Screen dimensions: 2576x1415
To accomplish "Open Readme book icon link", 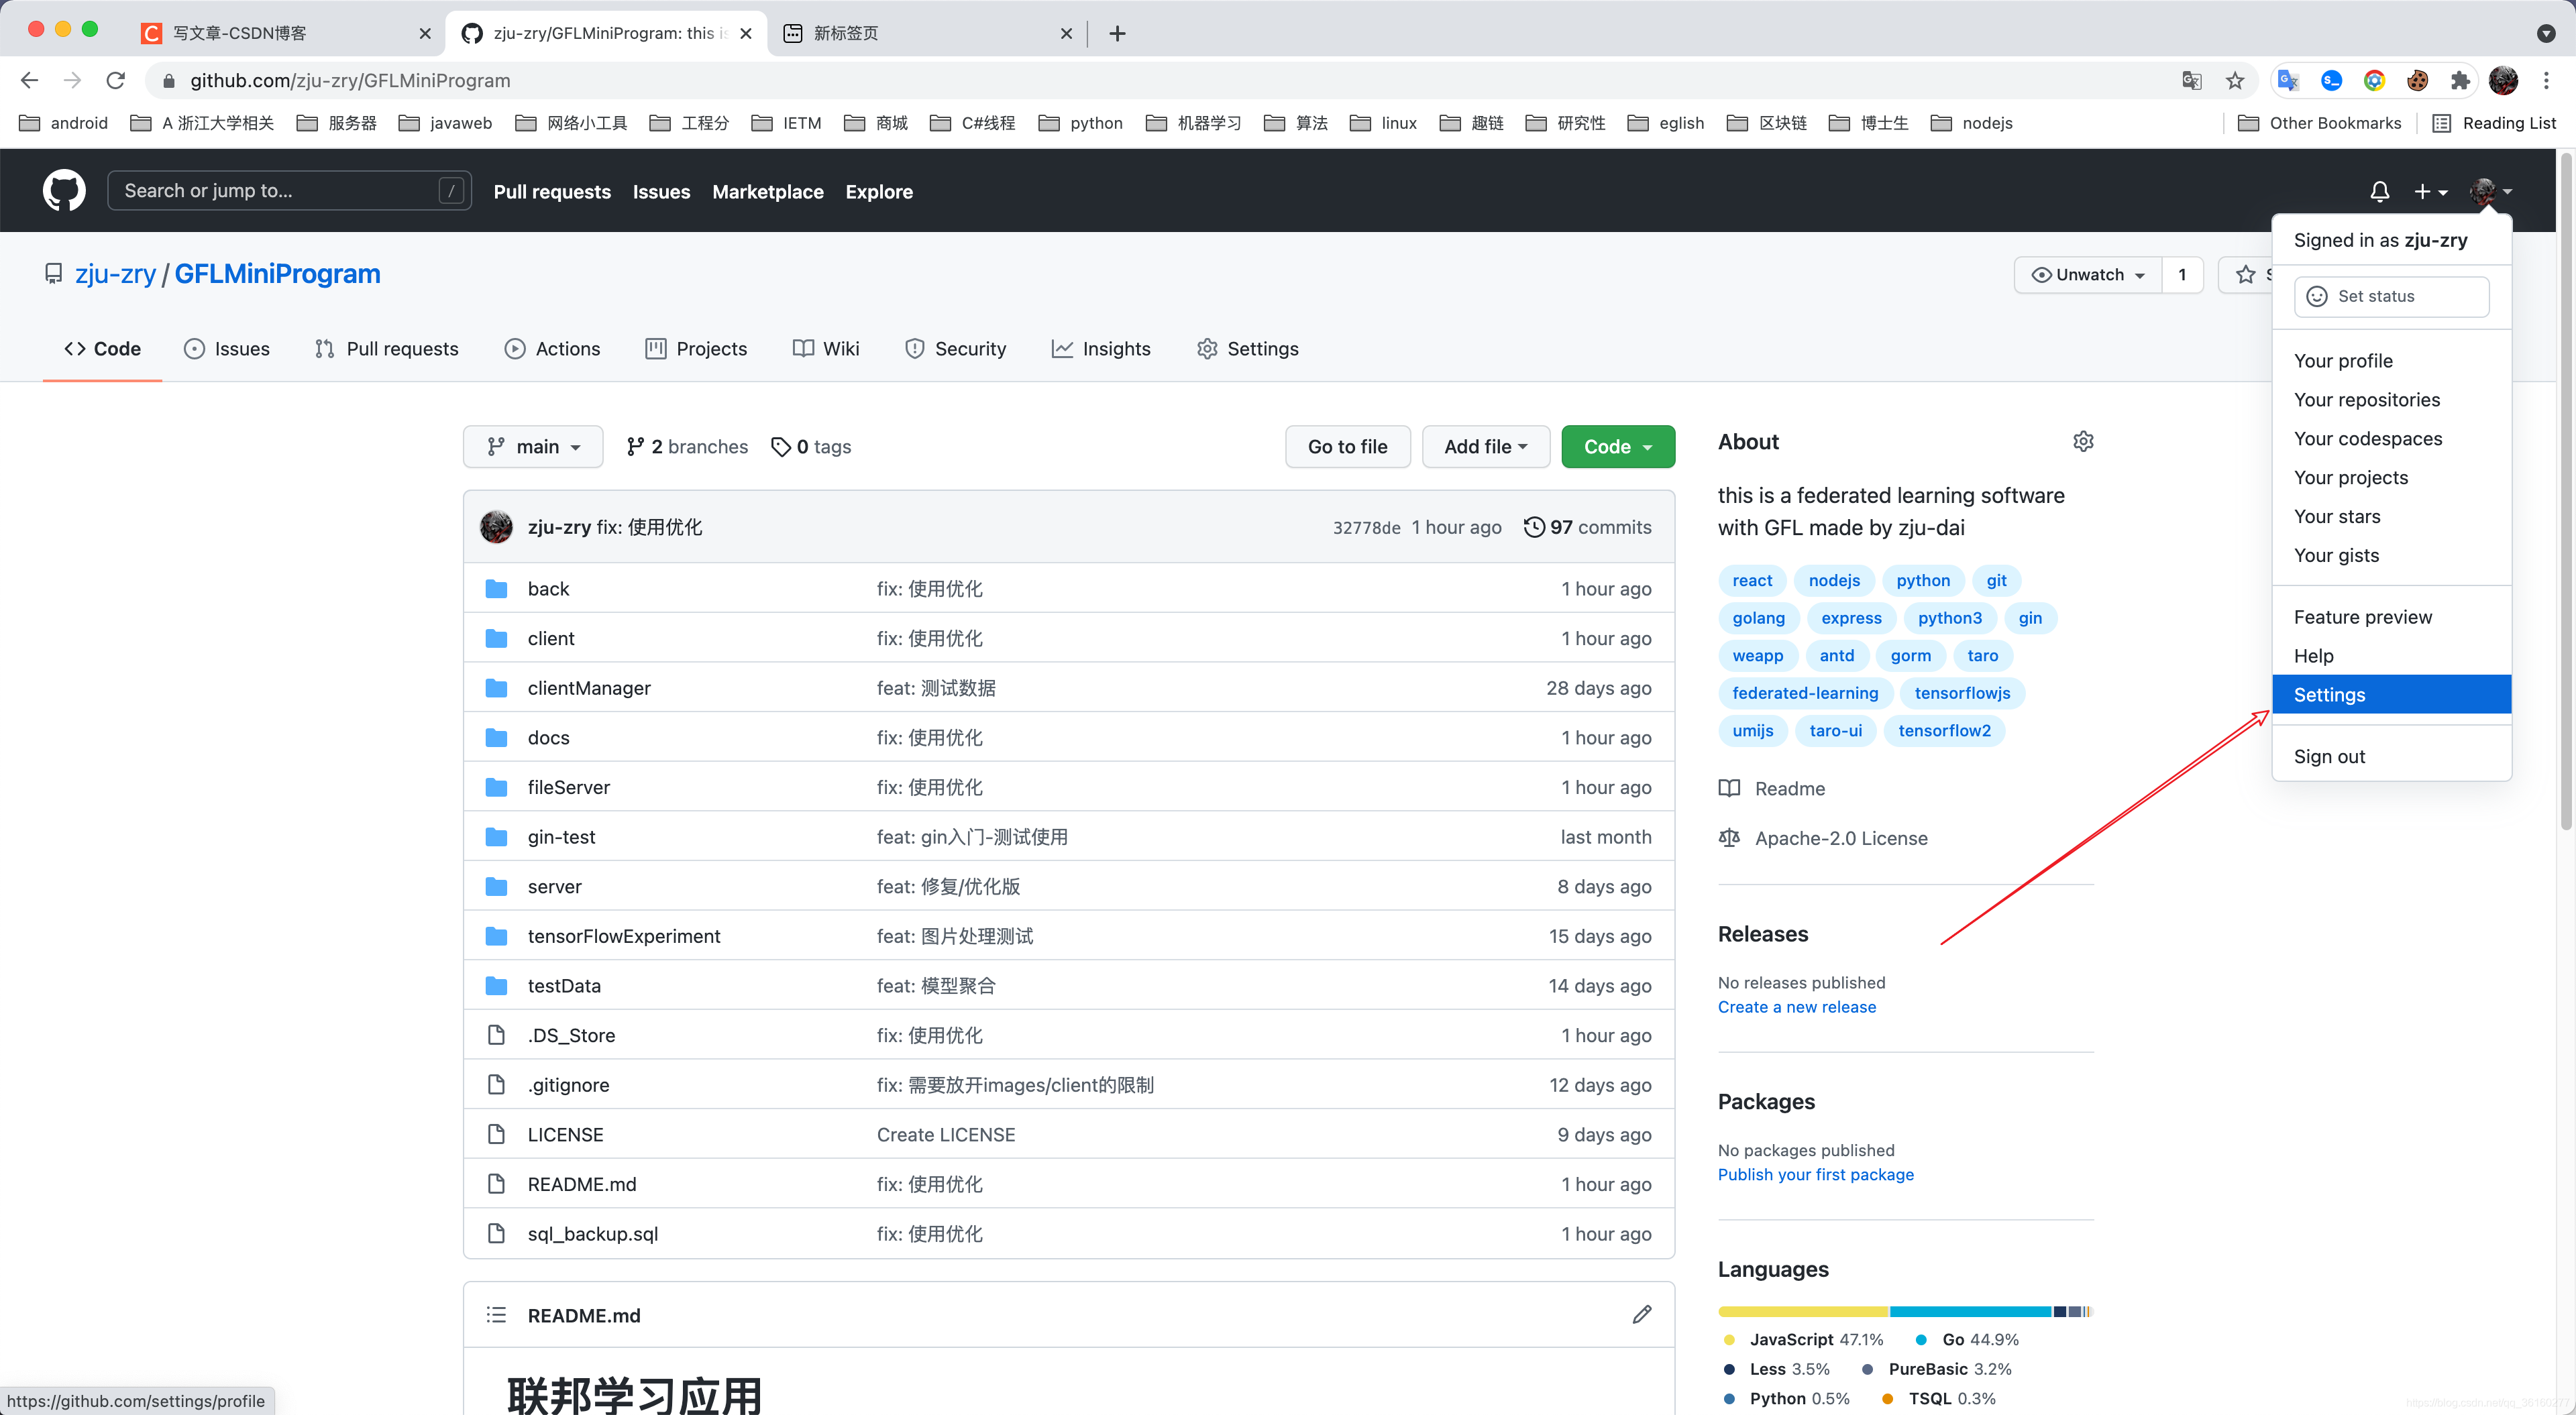I will 1771,788.
